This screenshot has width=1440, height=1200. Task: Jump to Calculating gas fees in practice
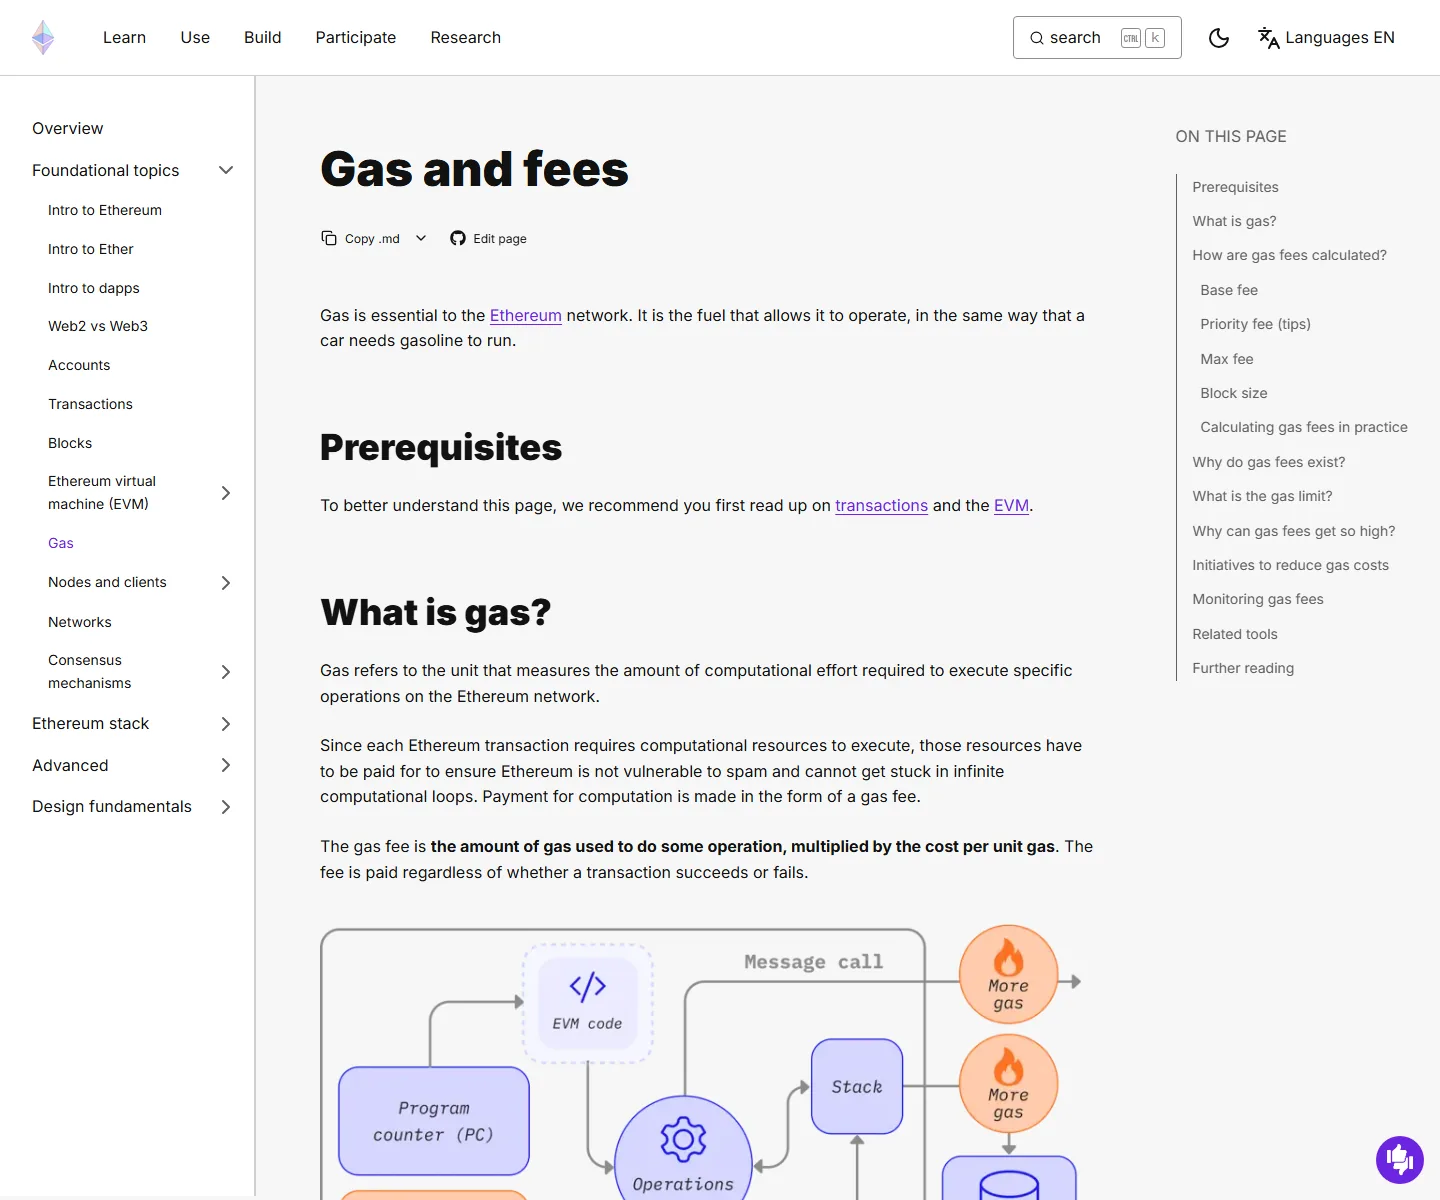[x=1303, y=427]
